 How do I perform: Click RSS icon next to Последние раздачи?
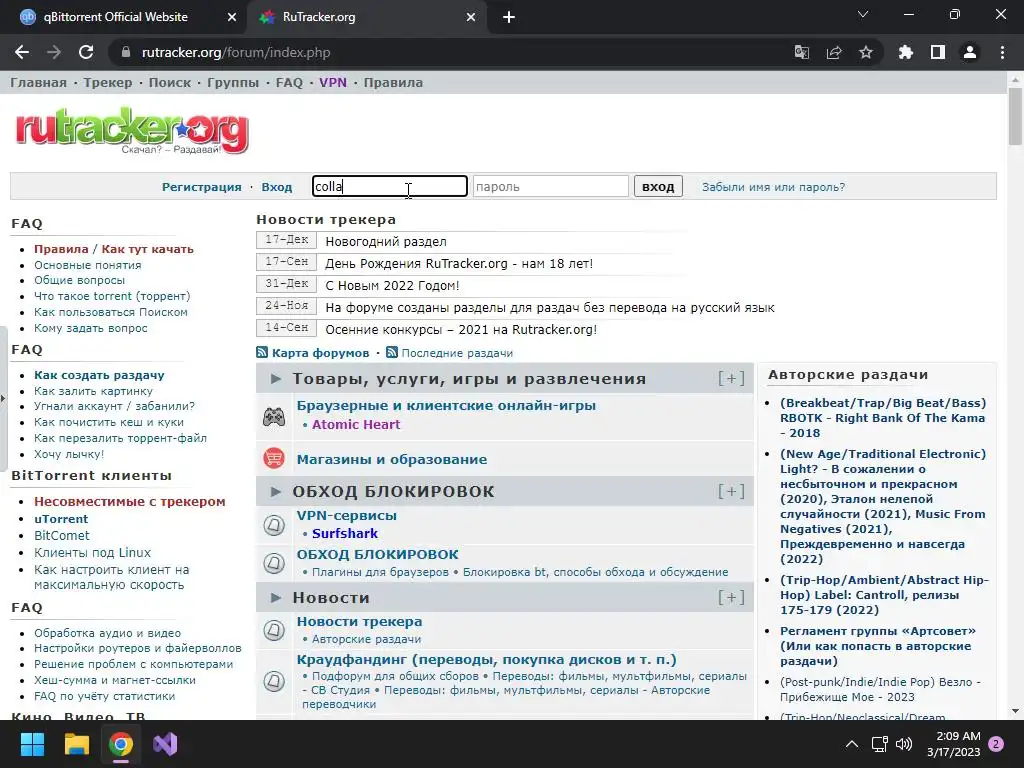392,353
